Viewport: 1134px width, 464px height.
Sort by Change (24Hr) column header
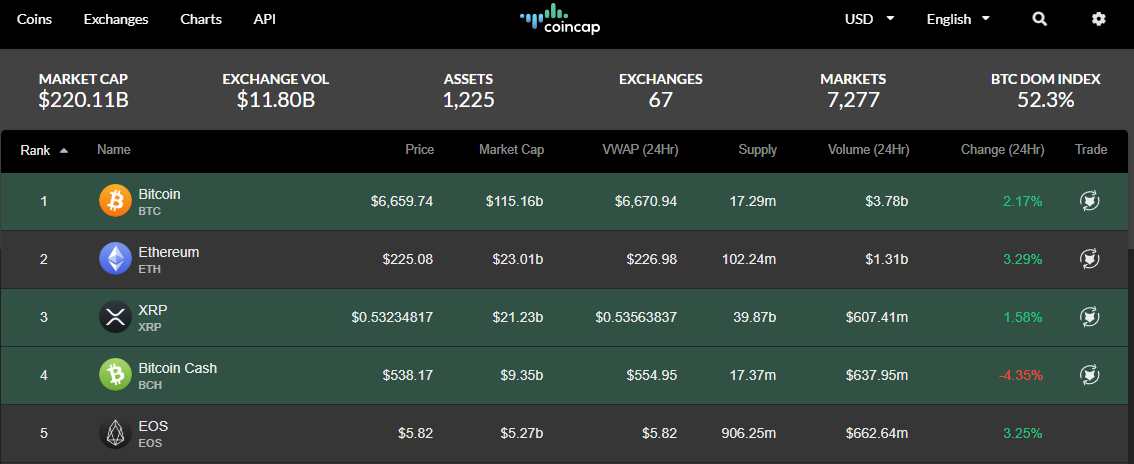point(1002,150)
